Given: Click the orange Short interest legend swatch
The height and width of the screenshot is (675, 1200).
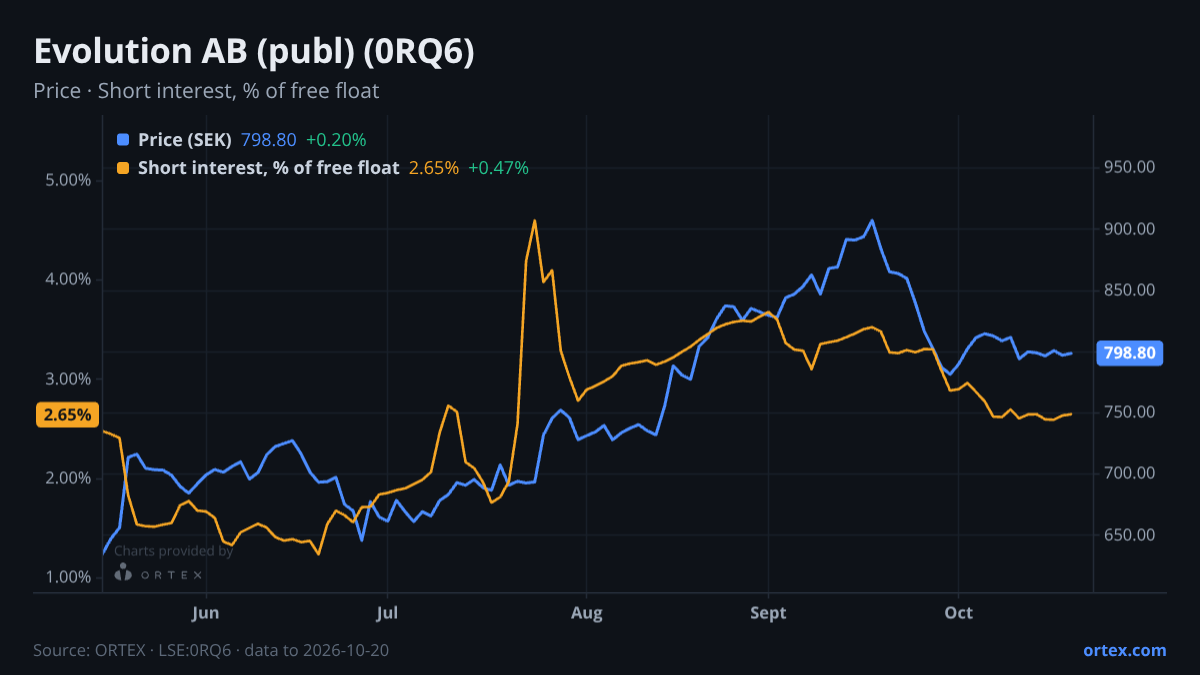Looking at the screenshot, I should pos(123,167).
